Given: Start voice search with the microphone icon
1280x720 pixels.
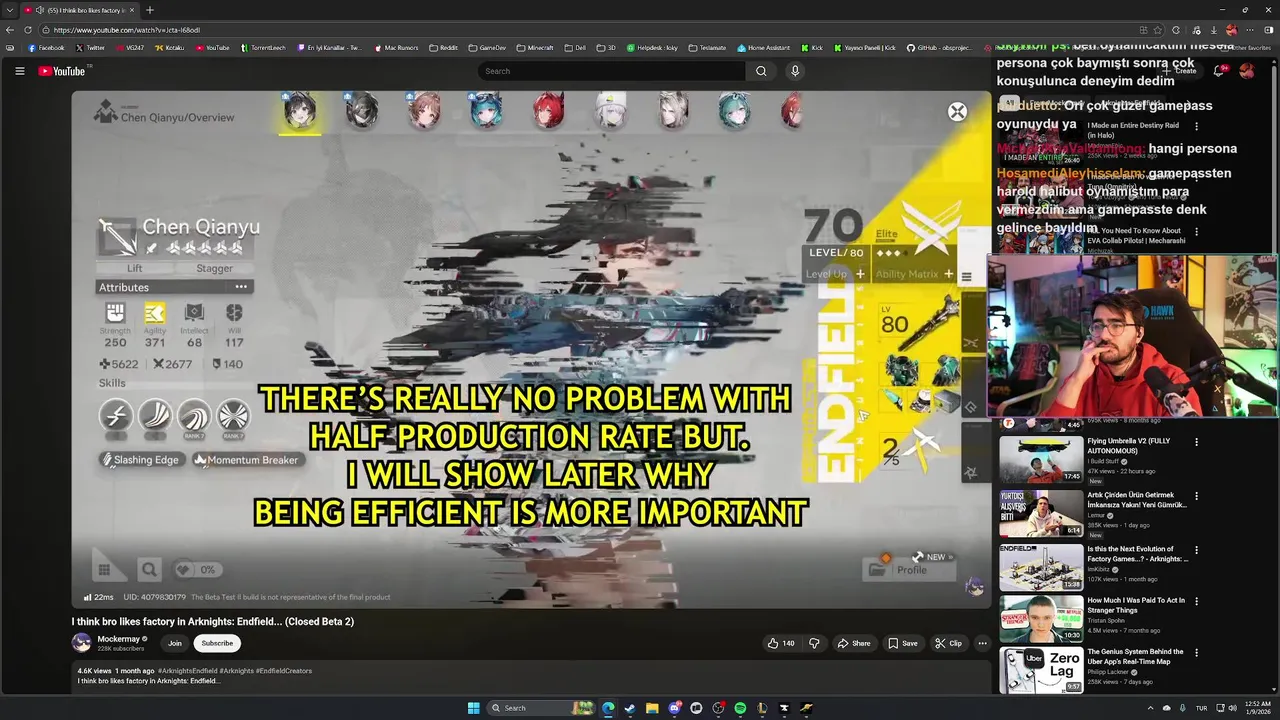Looking at the screenshot, I should pos(795,71).
